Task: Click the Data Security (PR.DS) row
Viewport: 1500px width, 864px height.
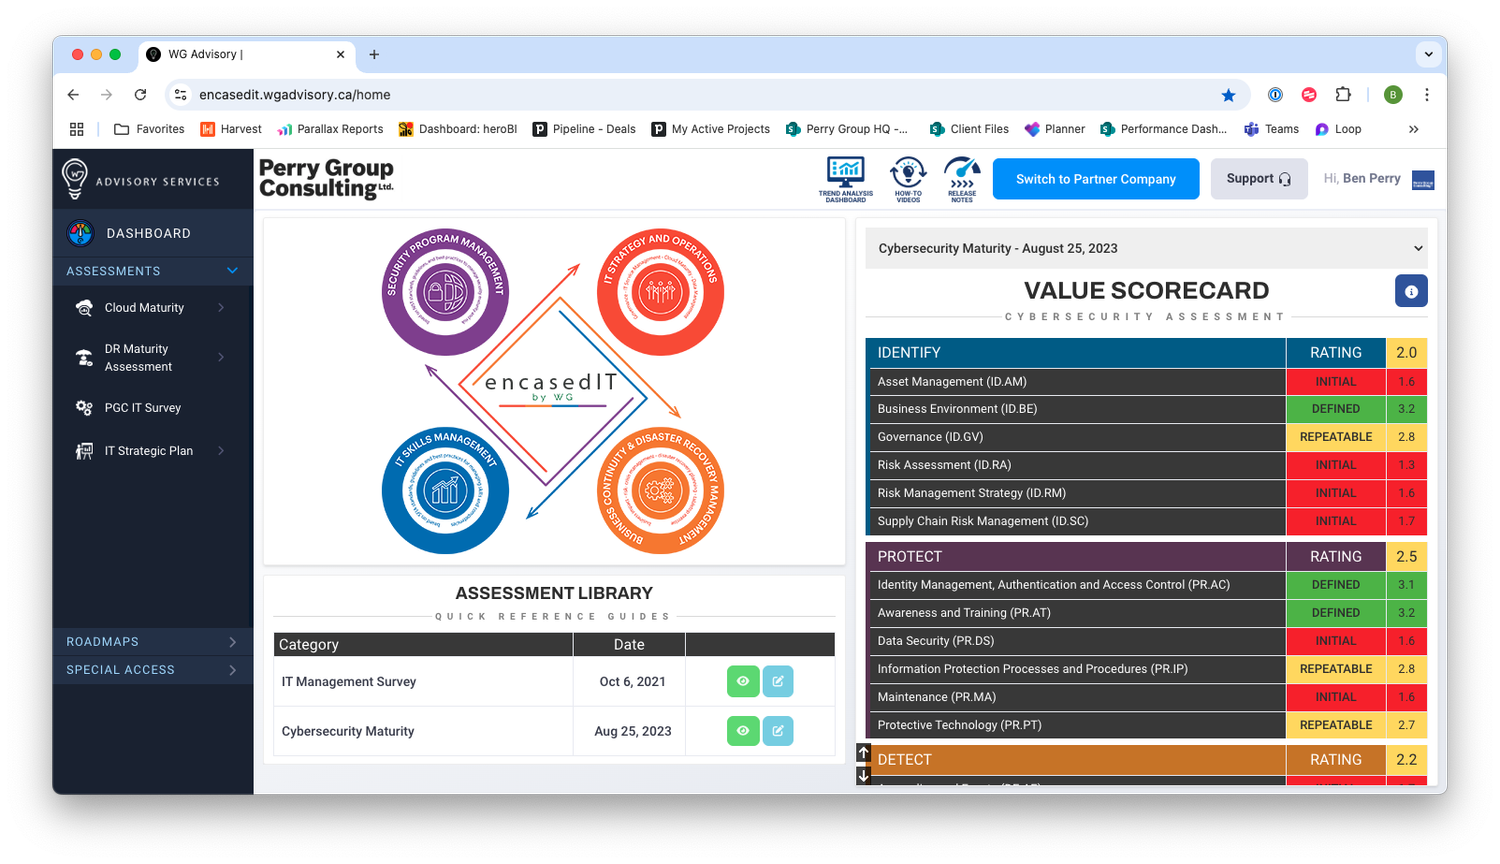Action: click(1146, 641)
